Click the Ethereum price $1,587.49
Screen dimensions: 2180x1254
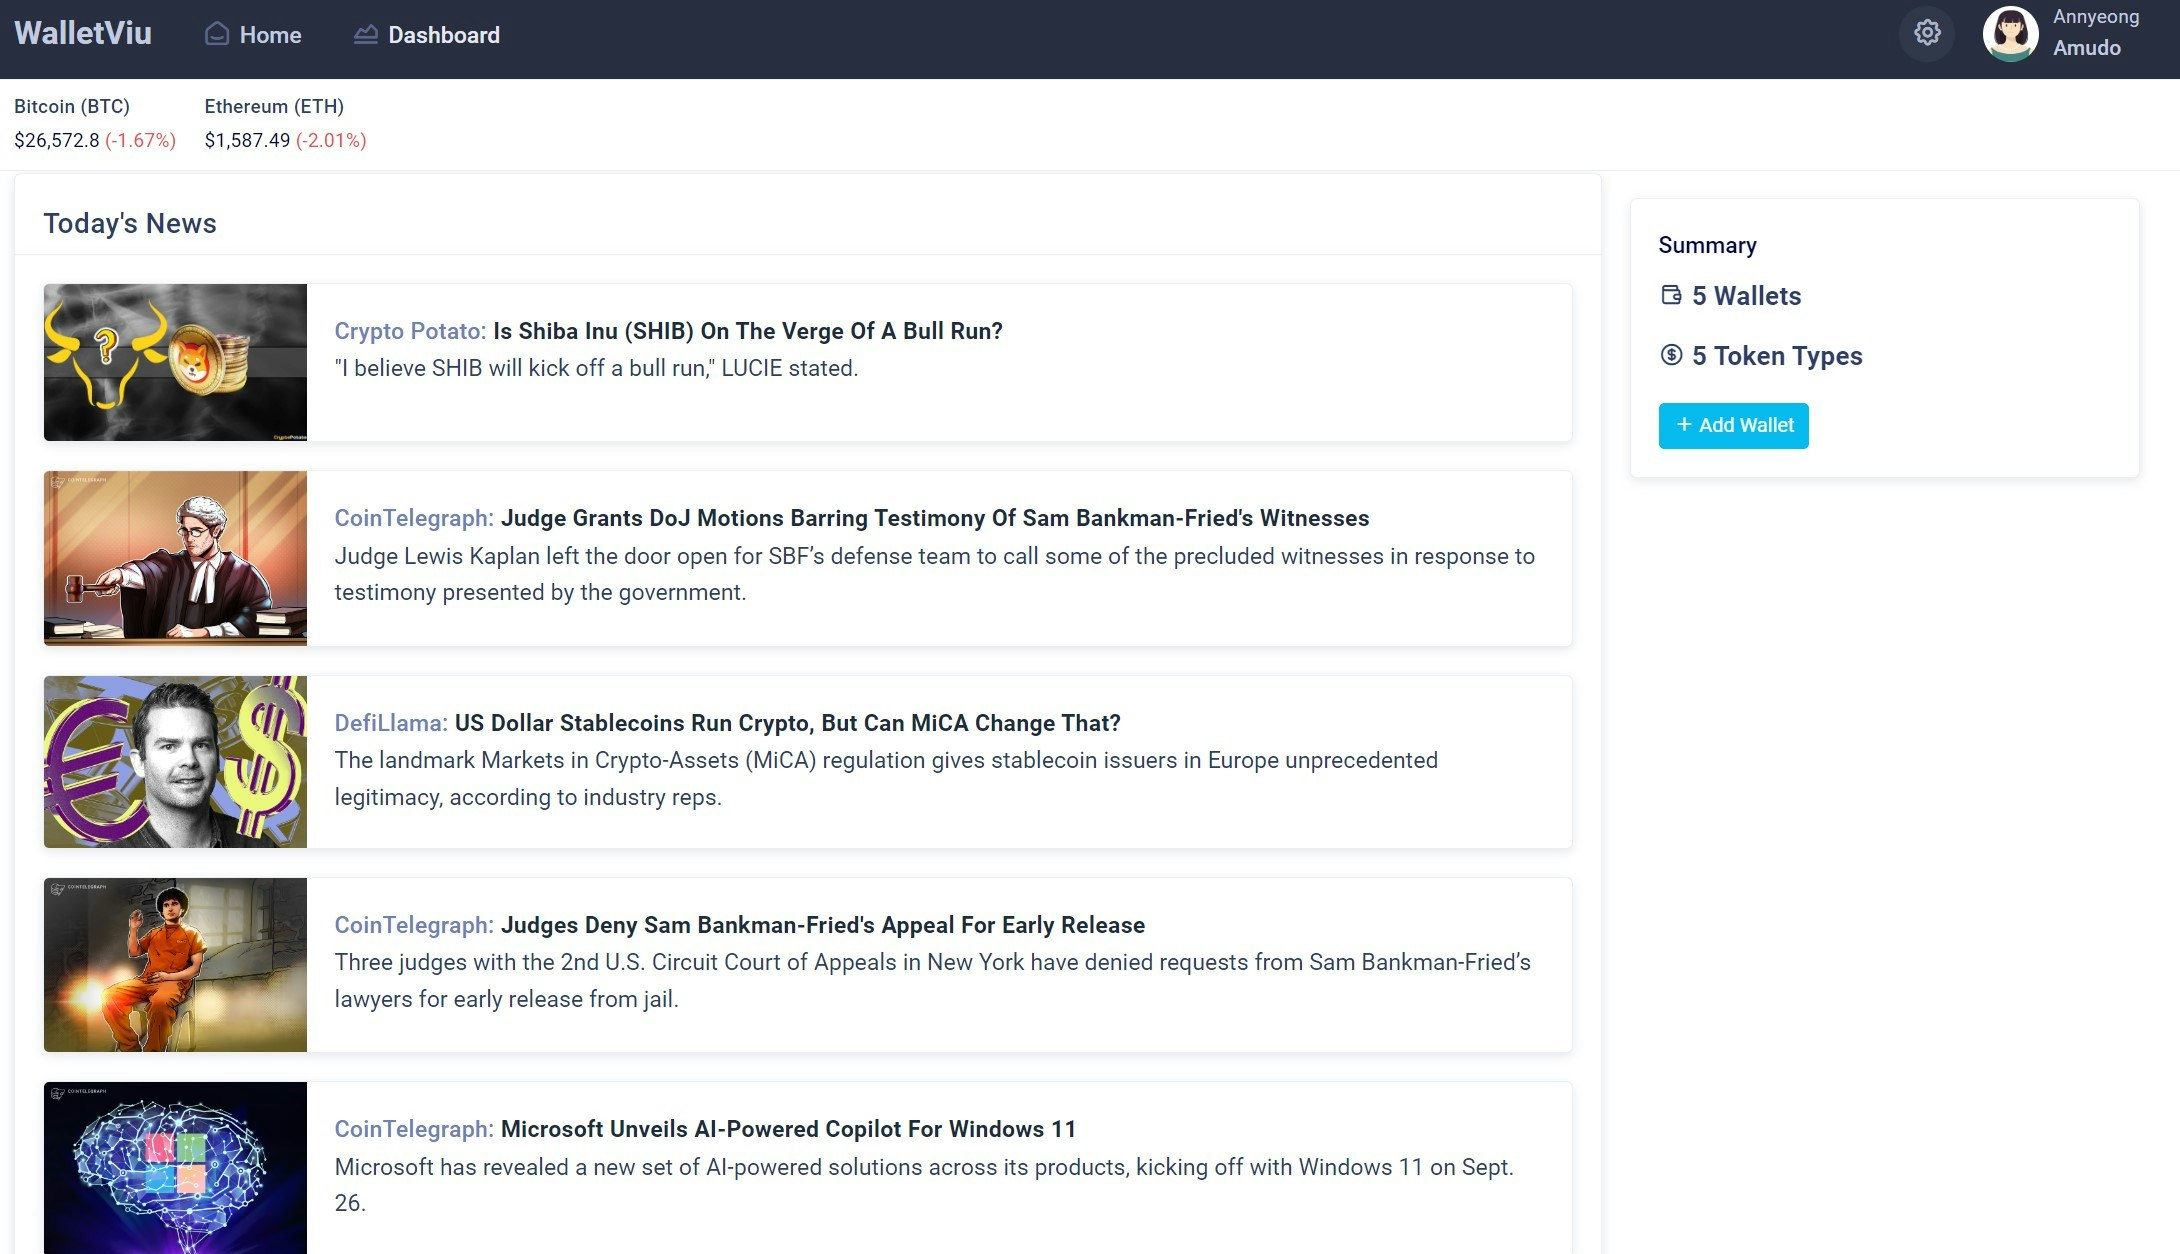(x=247, y=140)
